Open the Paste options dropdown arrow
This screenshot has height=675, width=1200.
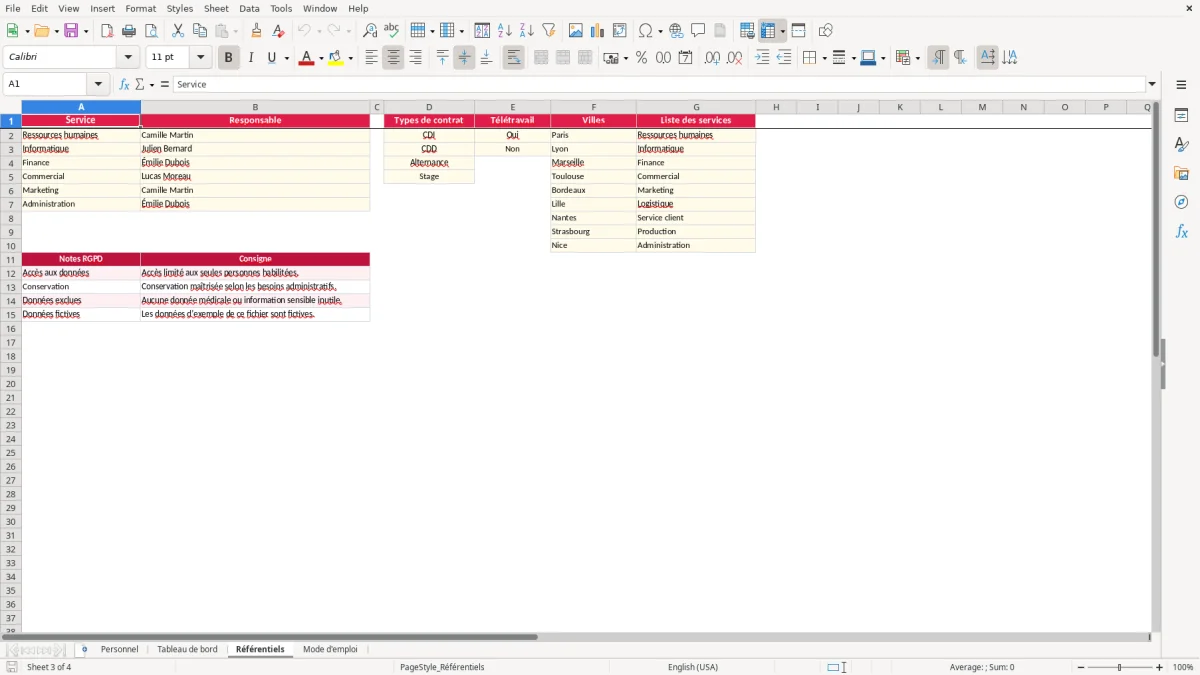pos(236,31)
